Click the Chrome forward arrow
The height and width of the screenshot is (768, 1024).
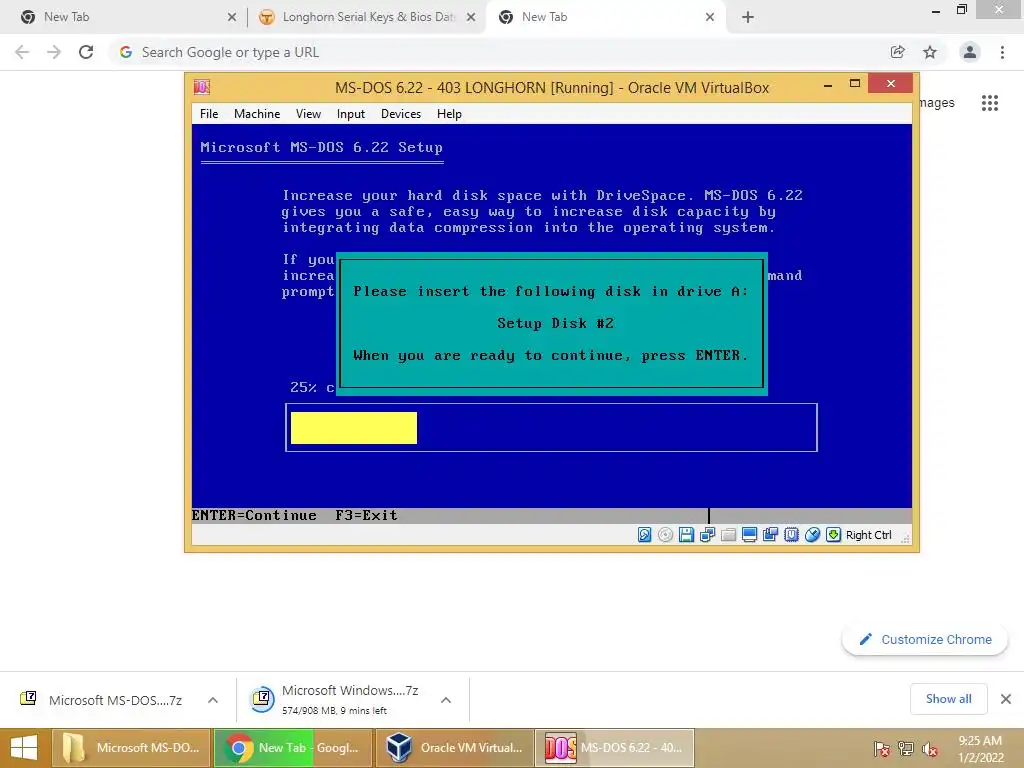tap(54, 52)
